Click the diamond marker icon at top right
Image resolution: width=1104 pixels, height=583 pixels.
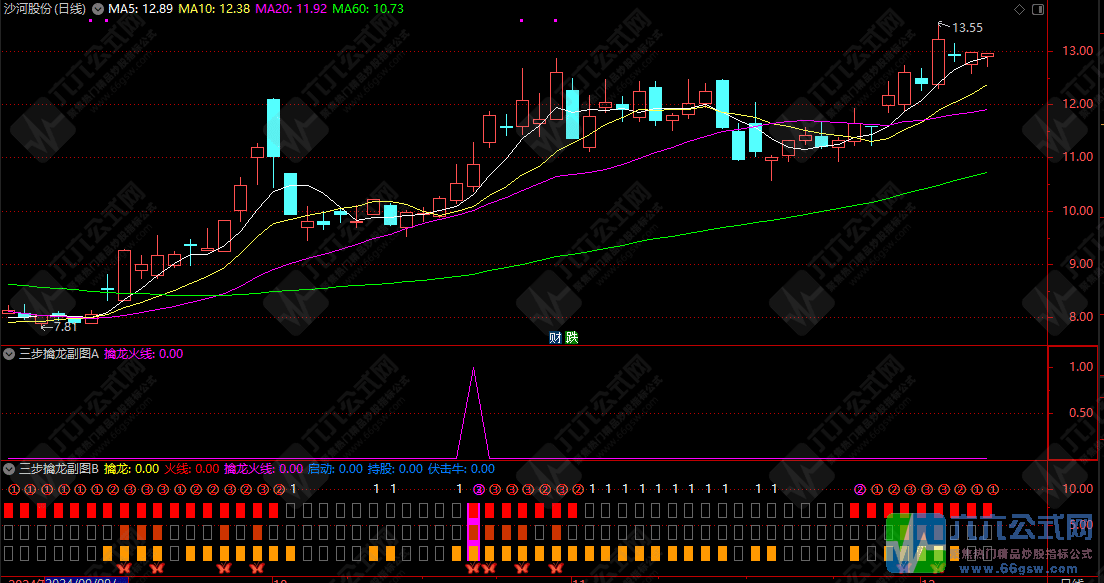point(1018,8)
